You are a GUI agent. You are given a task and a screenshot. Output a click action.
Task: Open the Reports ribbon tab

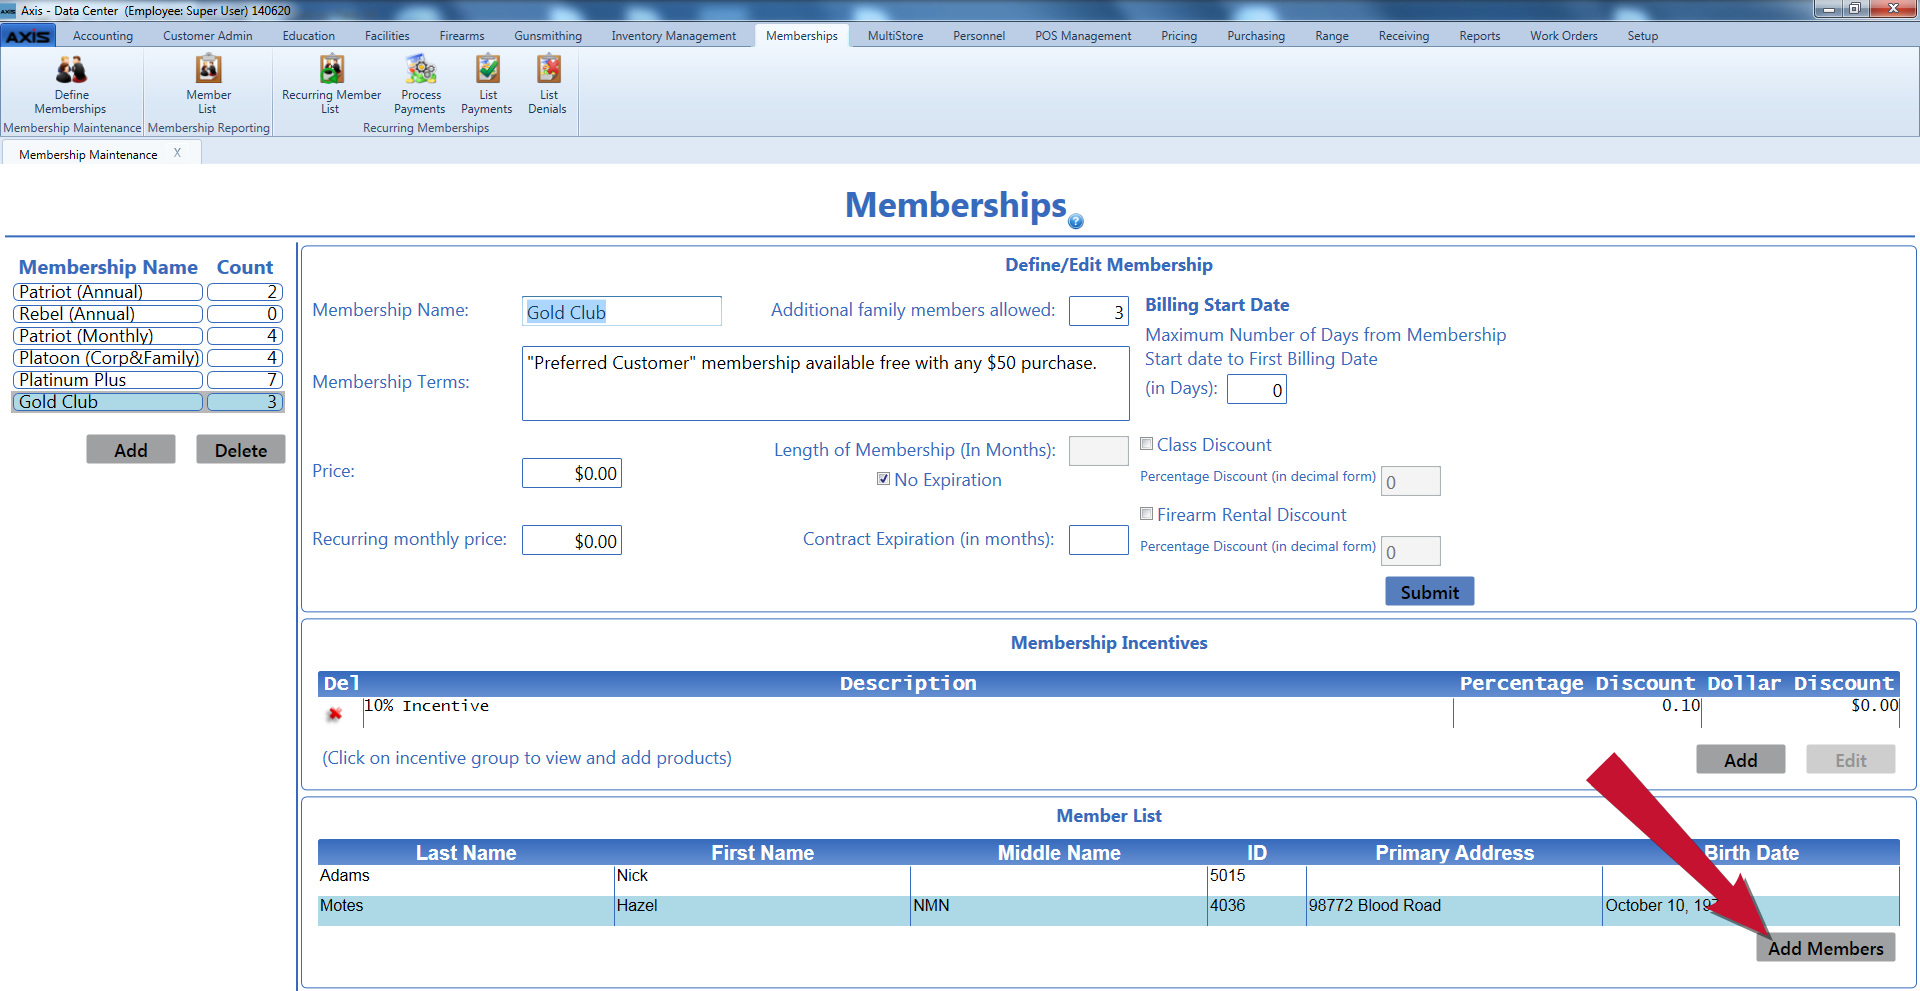(x=1480, y=36)
